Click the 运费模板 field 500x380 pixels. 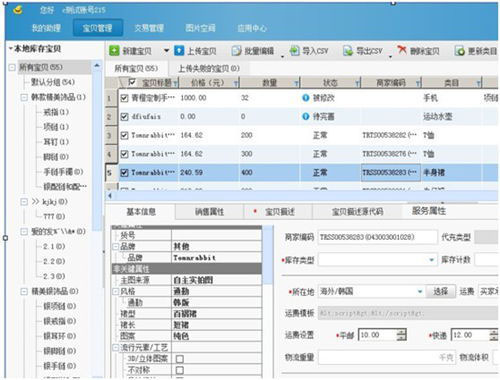[x=408, y=313]
